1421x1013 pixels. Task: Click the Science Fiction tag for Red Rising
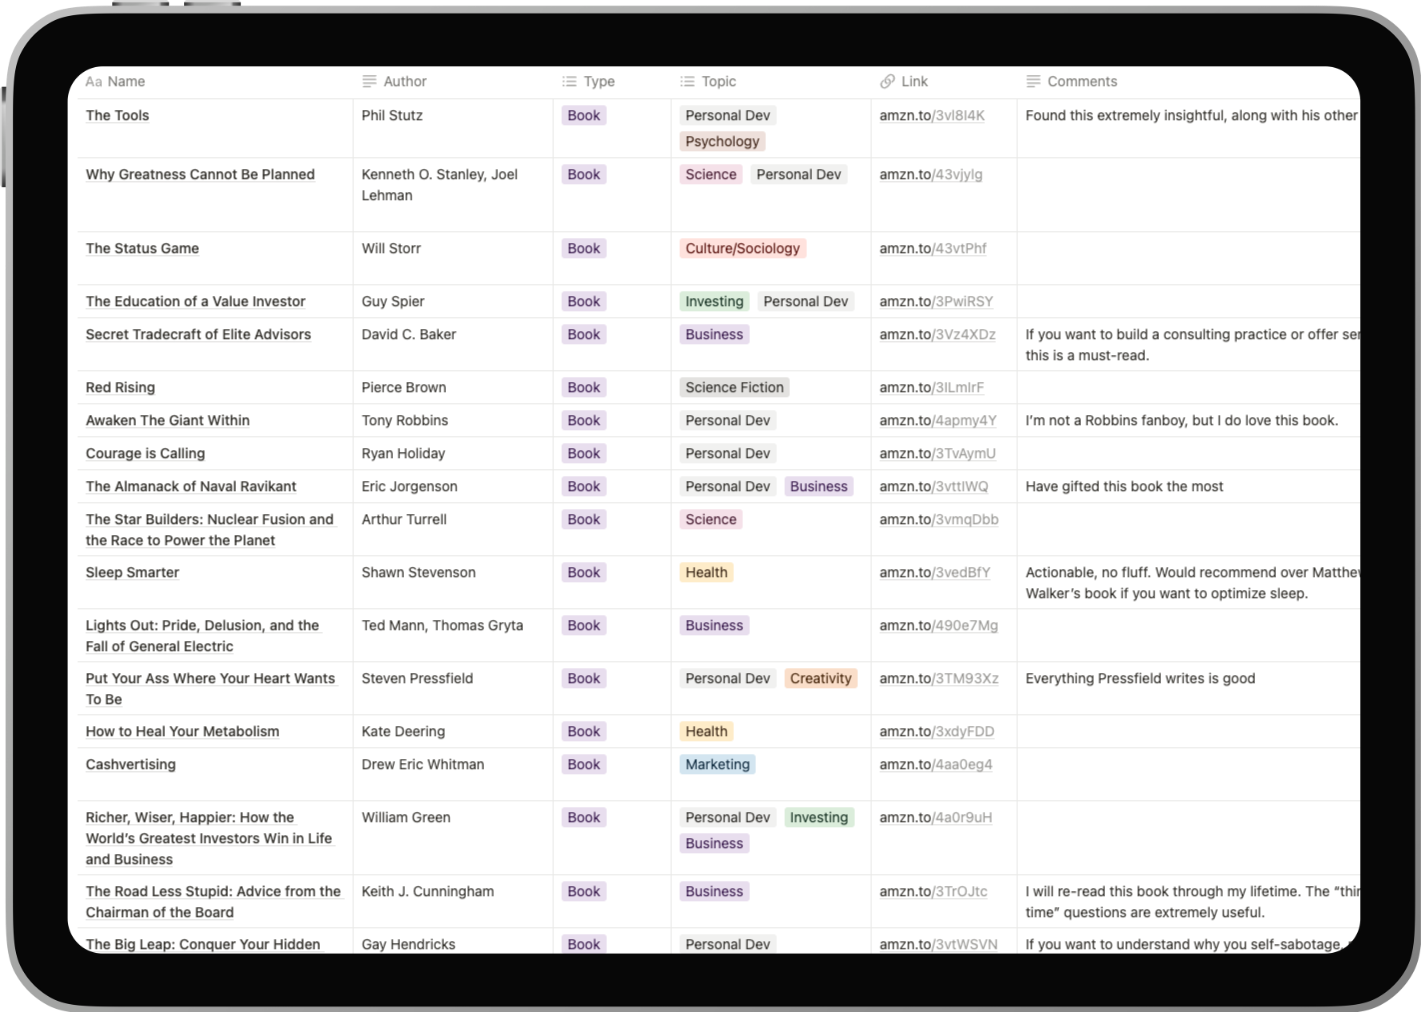(x=734, y=388)
